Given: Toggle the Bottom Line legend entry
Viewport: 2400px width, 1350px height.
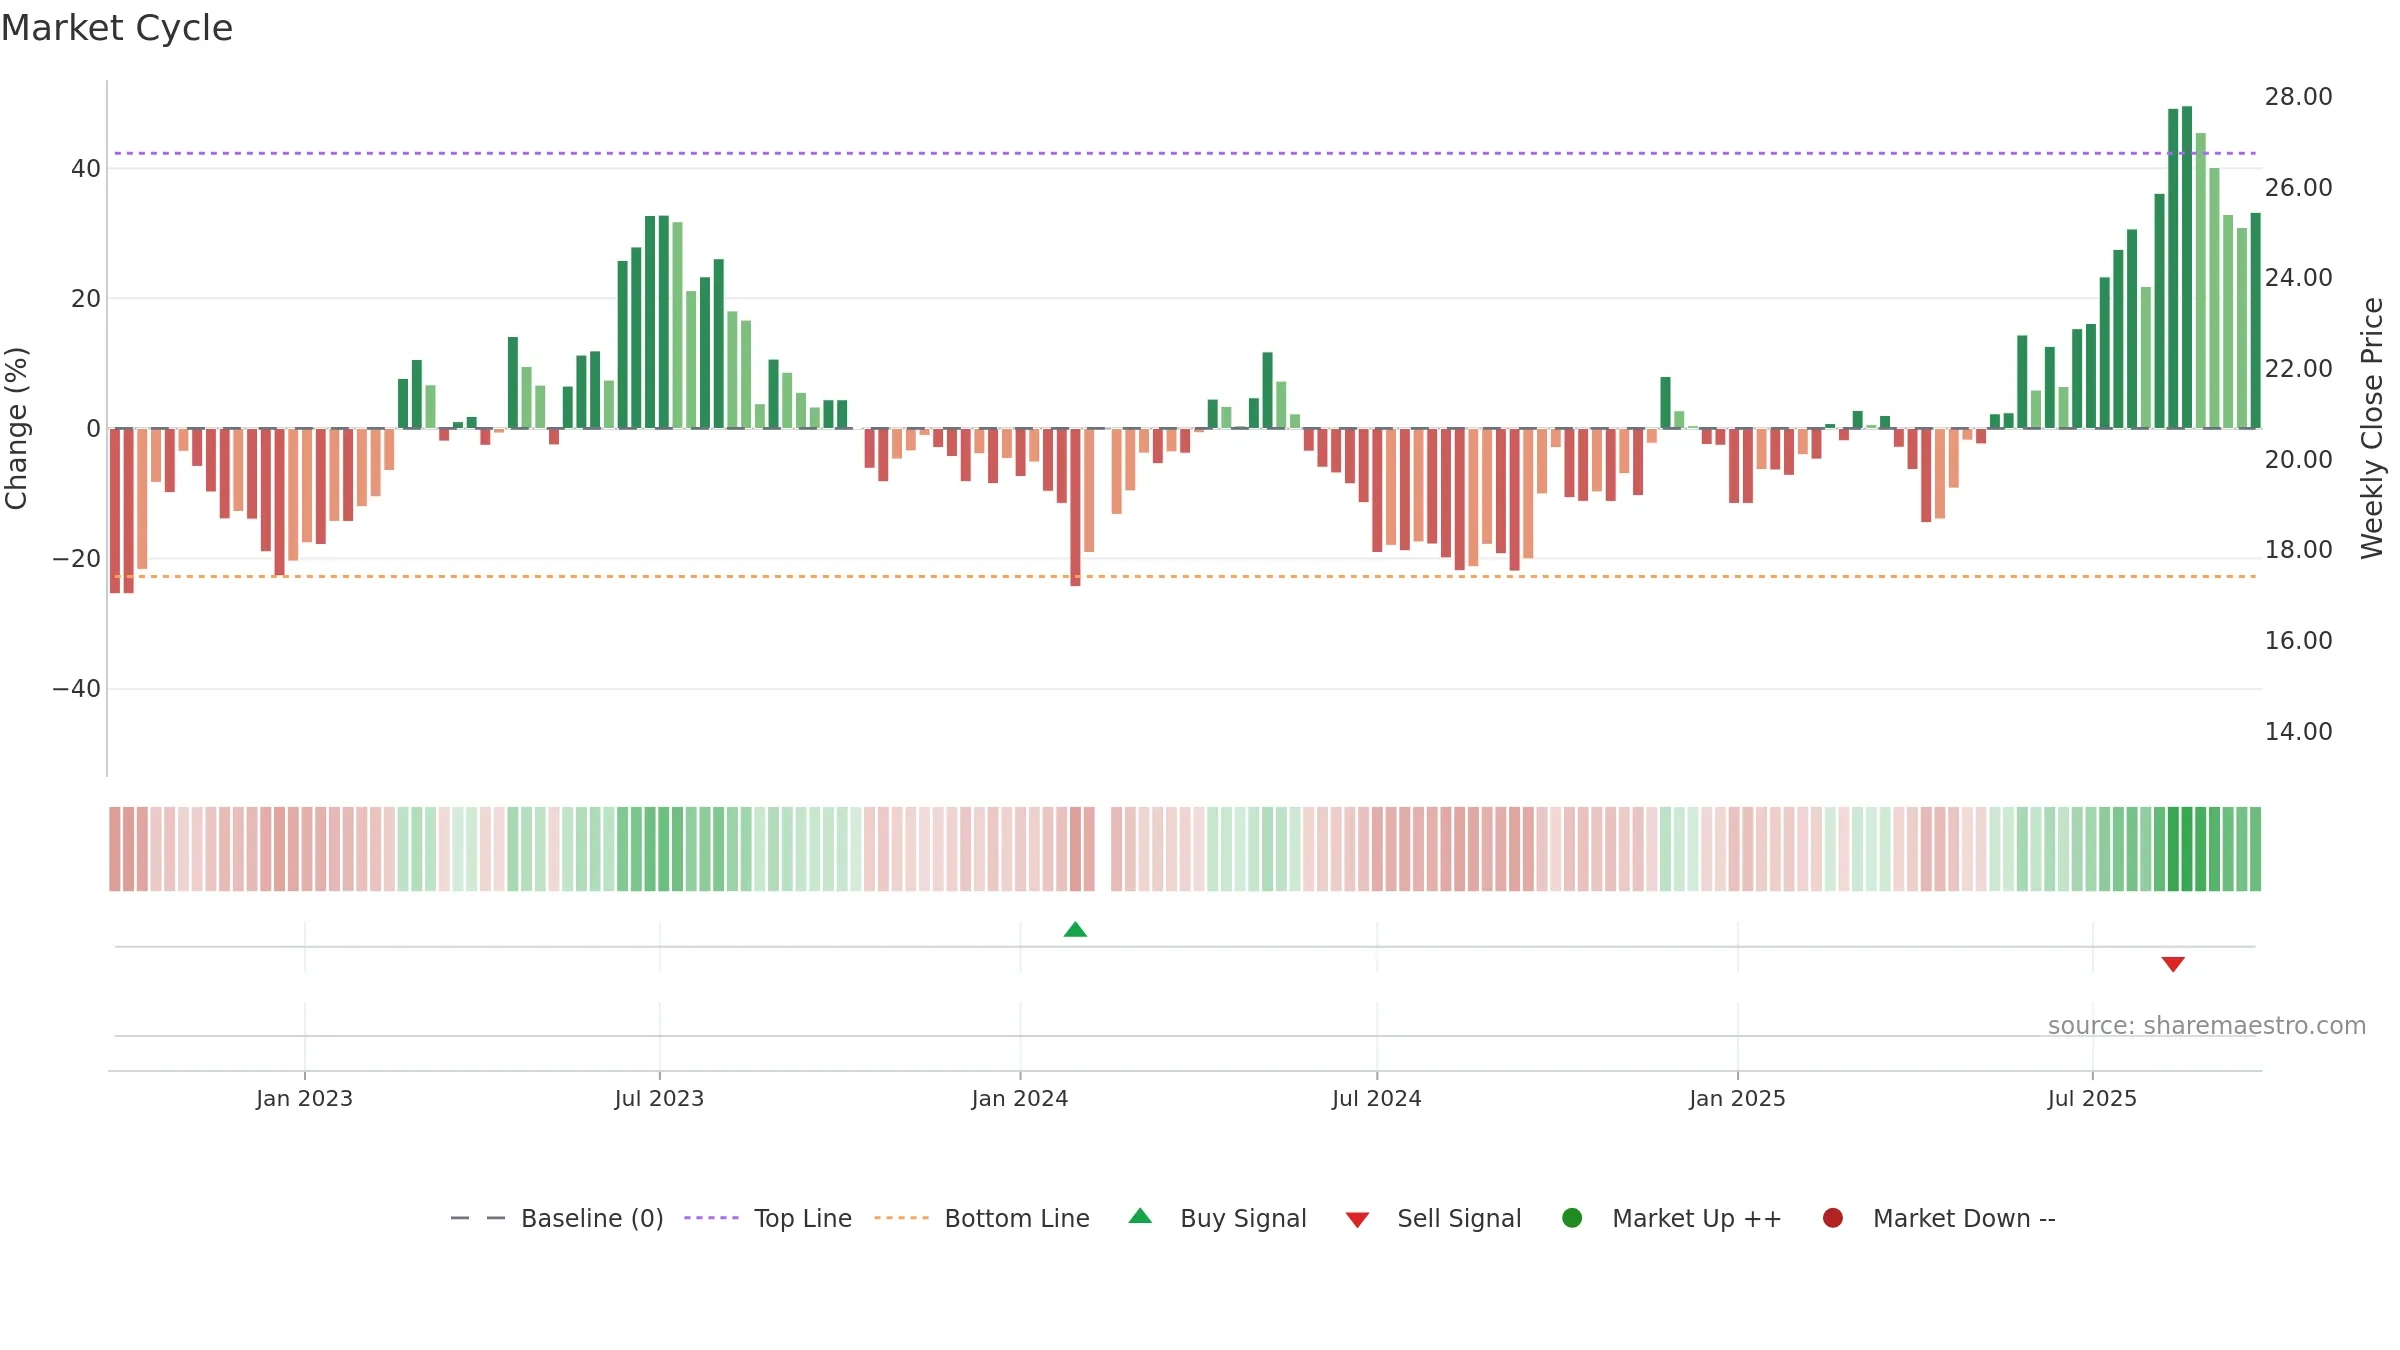Looking at the screenshot, I should (982, 1218).
